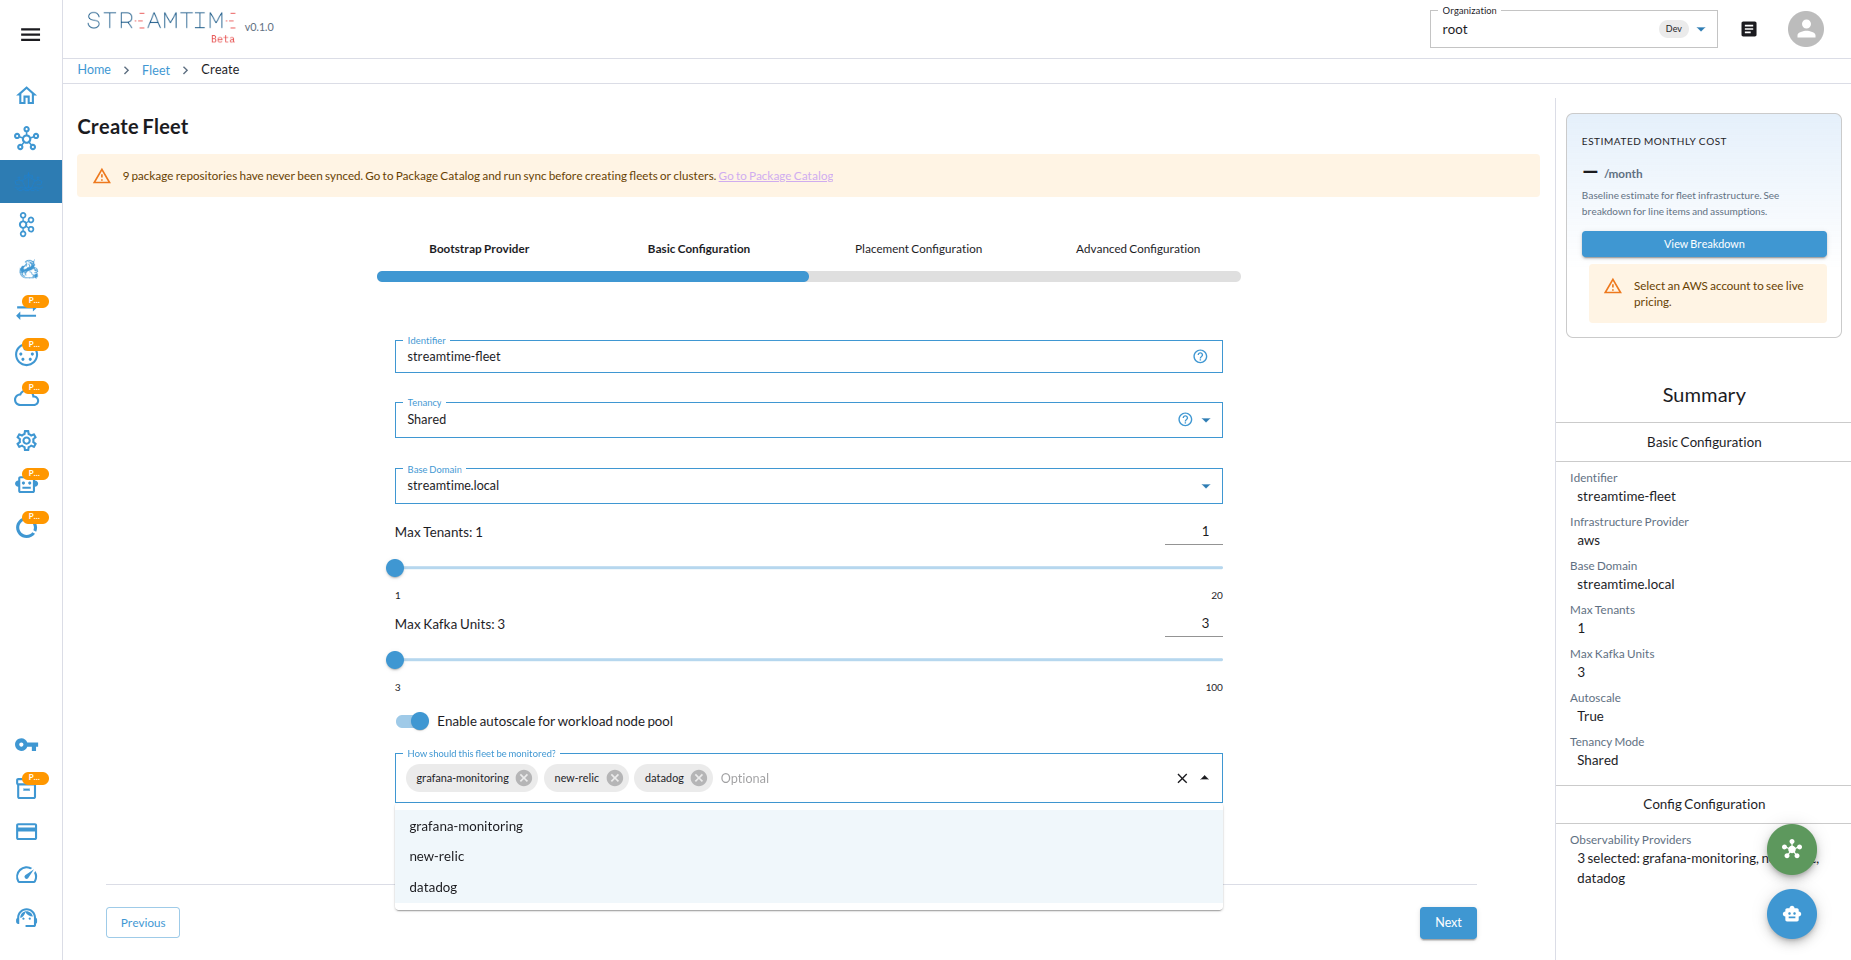1851x960 pixels.
Task: Go to Home via sidebar house icon
Action: 27,96
